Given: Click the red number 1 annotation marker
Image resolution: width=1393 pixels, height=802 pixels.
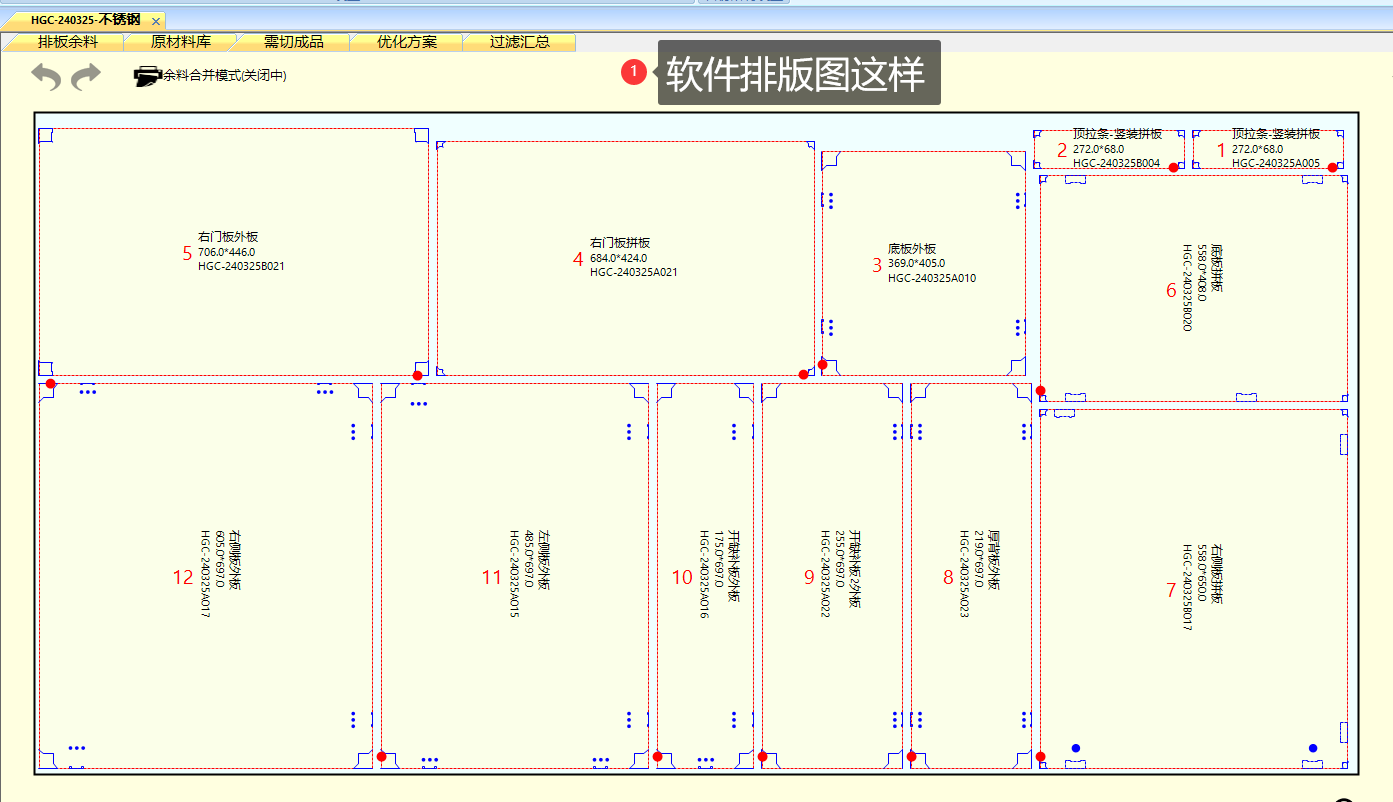Looking at the screenshot, I should pyautogui.click(x=633, y=72).
